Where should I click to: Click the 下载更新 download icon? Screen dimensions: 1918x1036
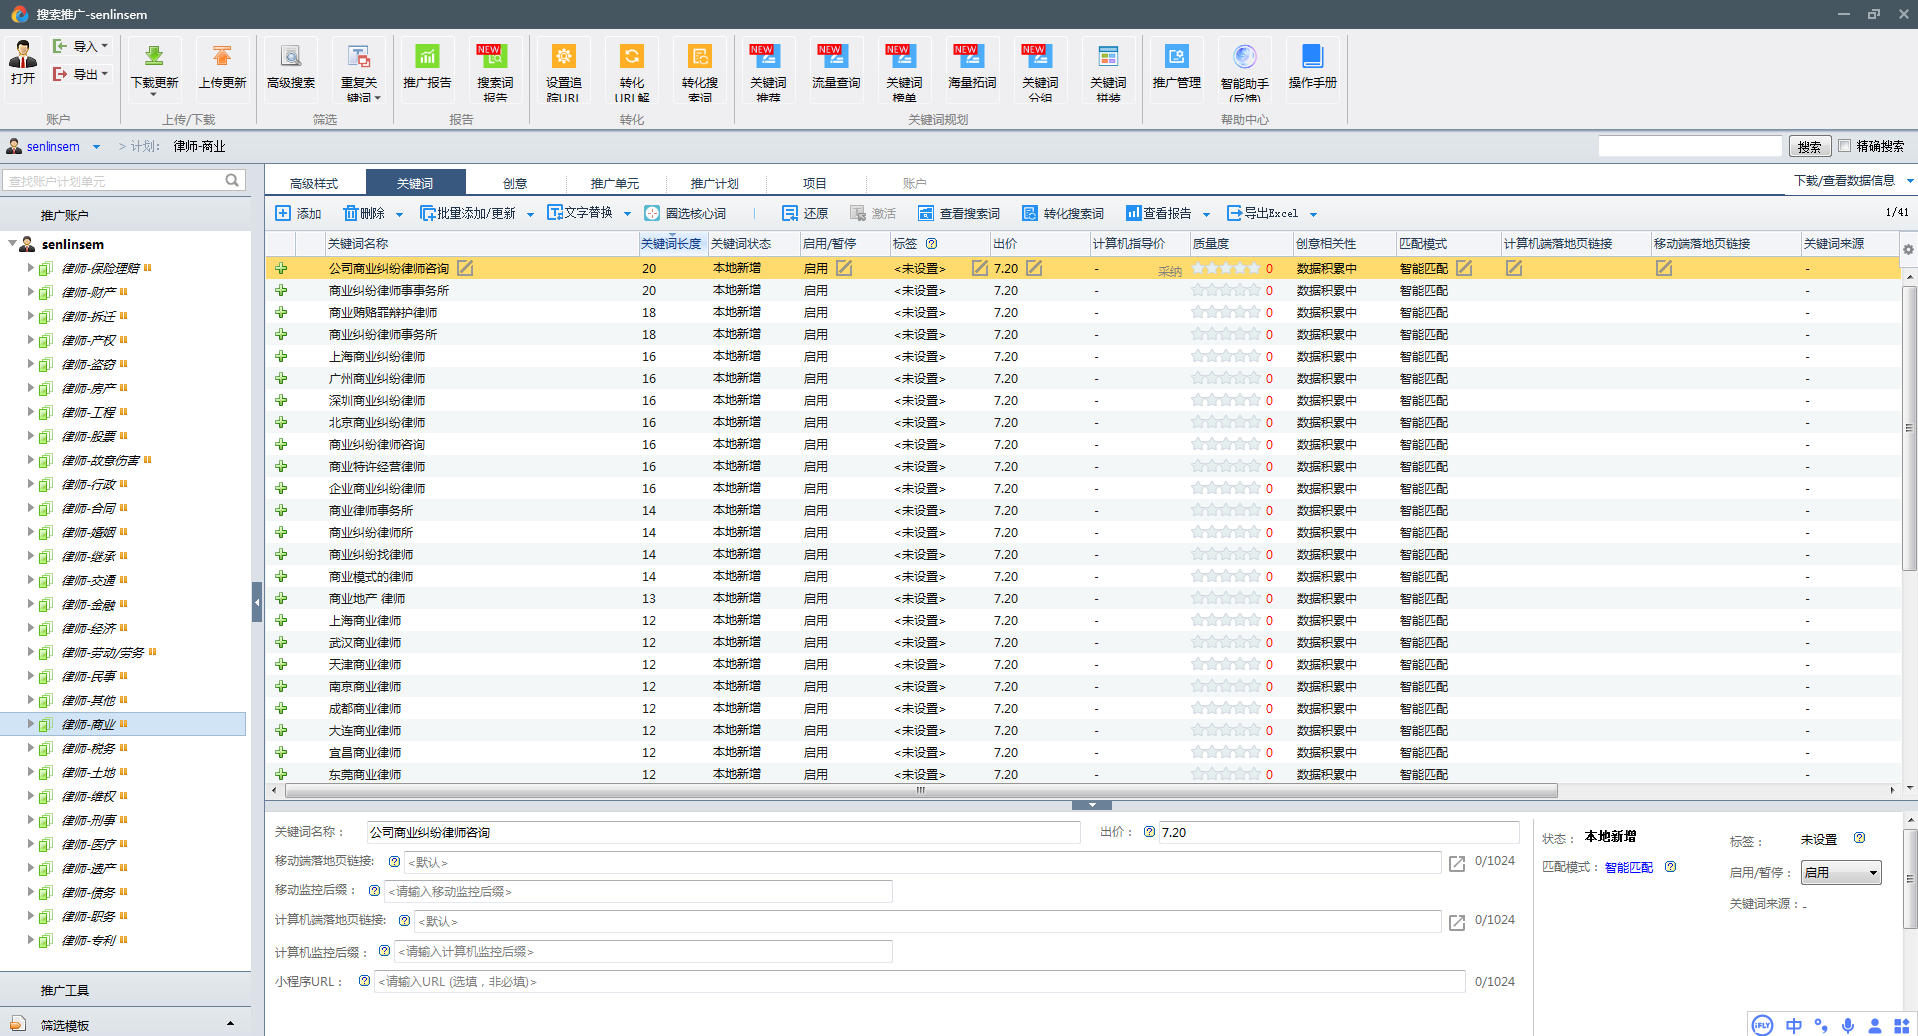[154, 58]
